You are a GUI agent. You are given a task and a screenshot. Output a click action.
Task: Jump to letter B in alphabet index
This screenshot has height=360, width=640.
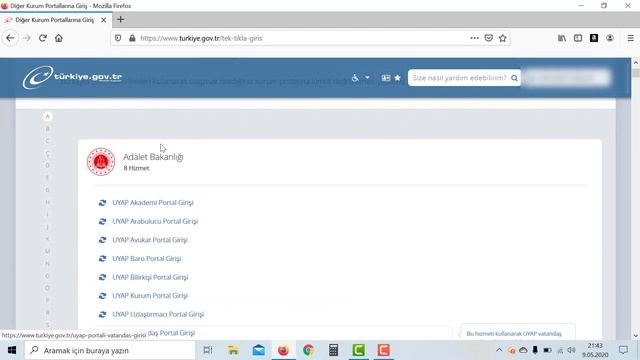[47, 129]
